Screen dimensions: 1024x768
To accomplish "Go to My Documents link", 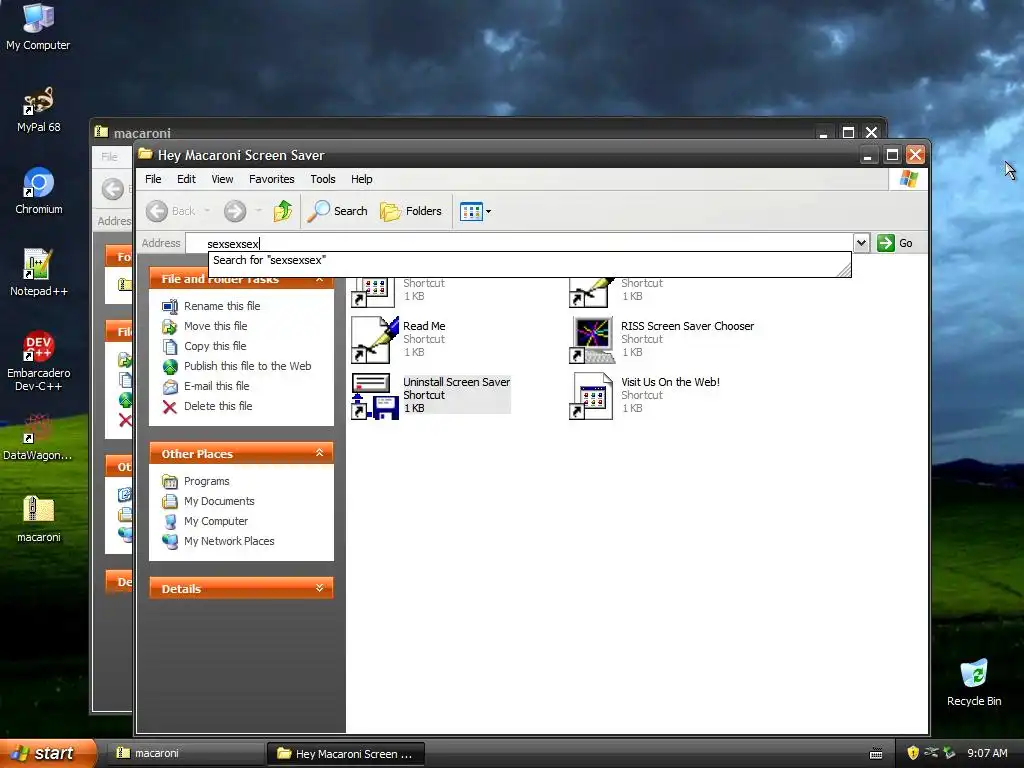I will (219, 501).
